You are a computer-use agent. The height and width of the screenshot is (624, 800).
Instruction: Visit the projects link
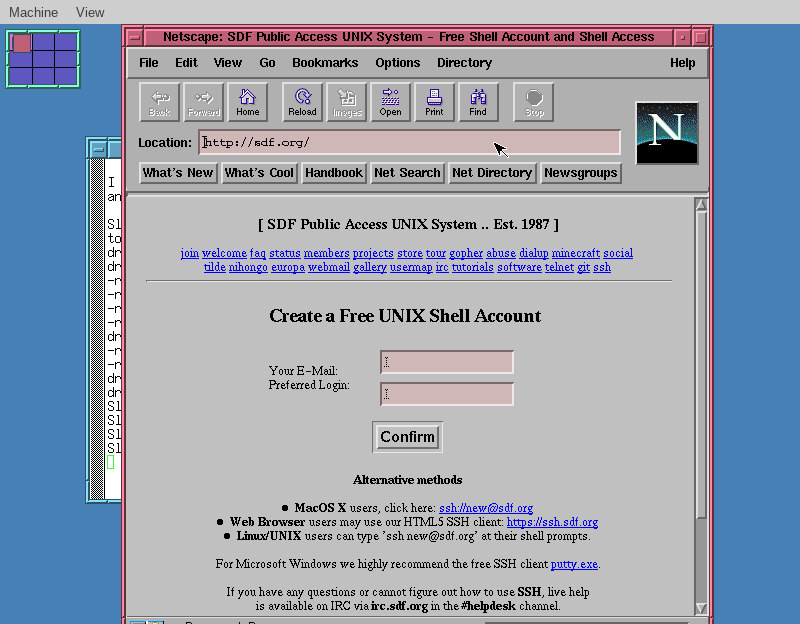[373, 253]
